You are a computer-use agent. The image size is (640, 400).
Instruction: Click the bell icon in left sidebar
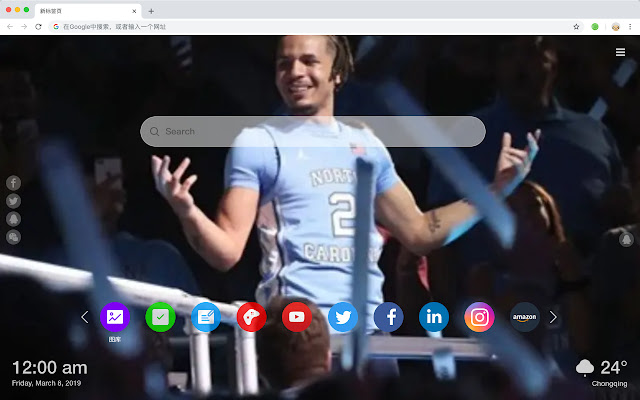pos(13,219)
